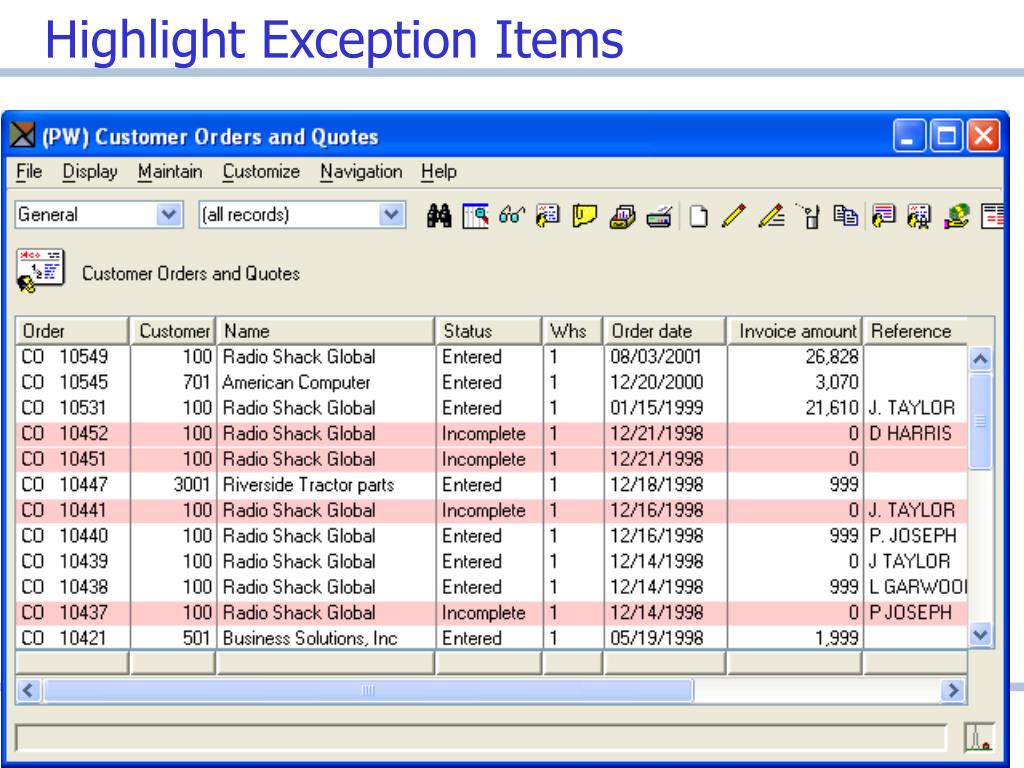Open the Maintain menu

170,171
